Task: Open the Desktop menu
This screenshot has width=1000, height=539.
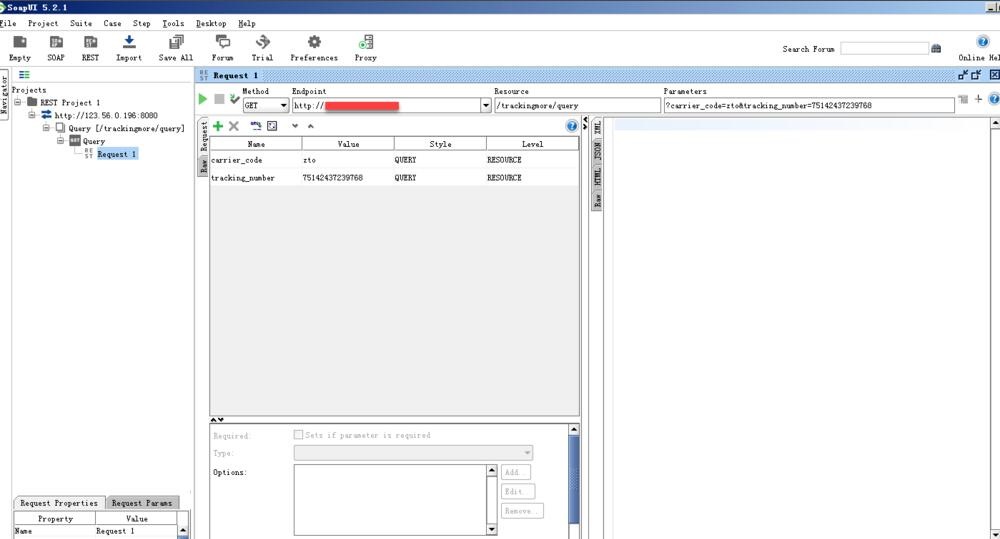Action: pyautogui.click(x=211, y=23)
